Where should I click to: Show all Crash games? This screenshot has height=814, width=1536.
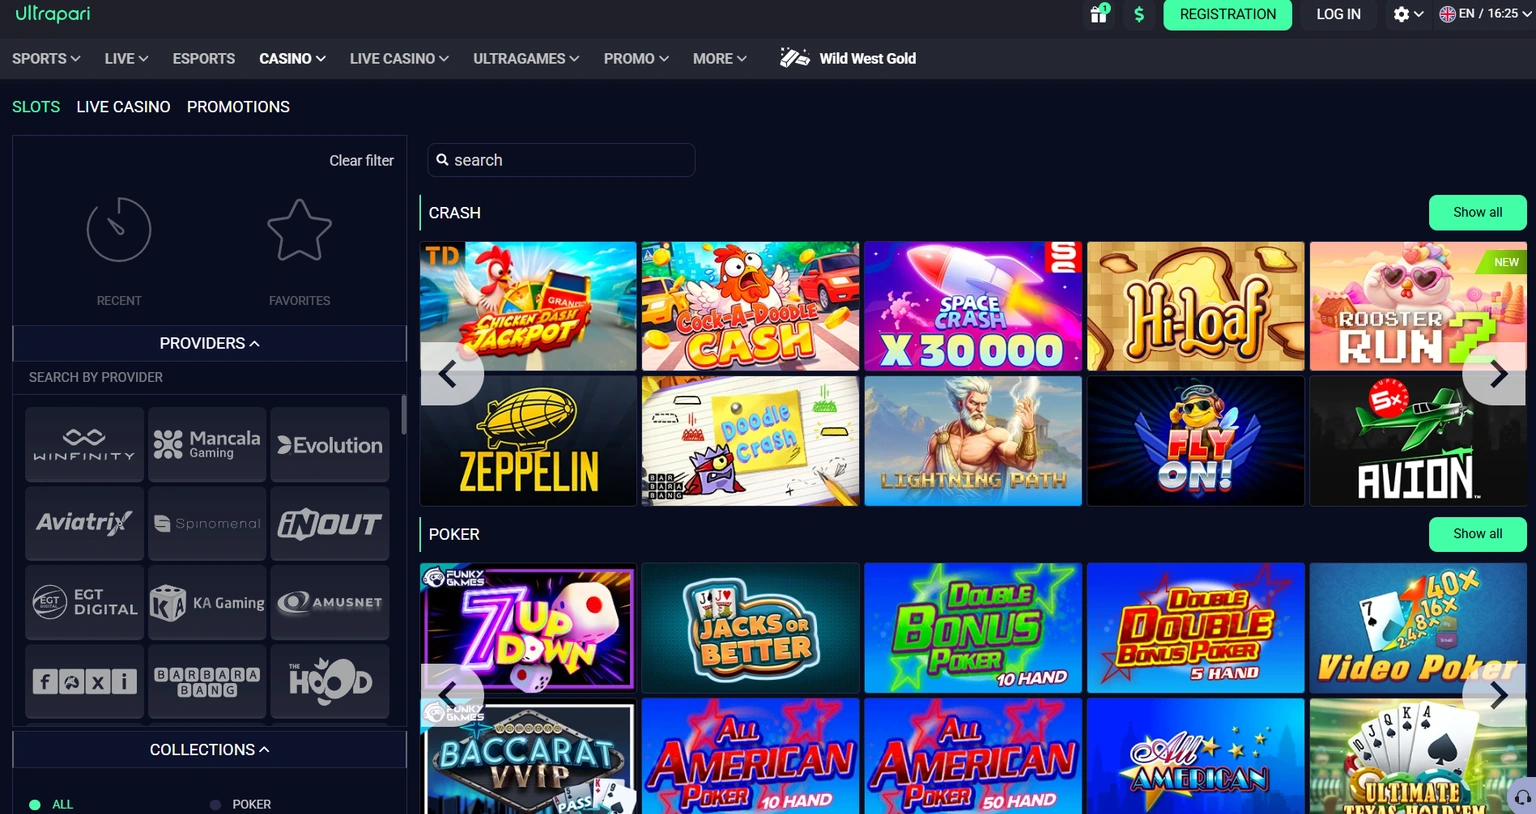[x=1477, y=212]
